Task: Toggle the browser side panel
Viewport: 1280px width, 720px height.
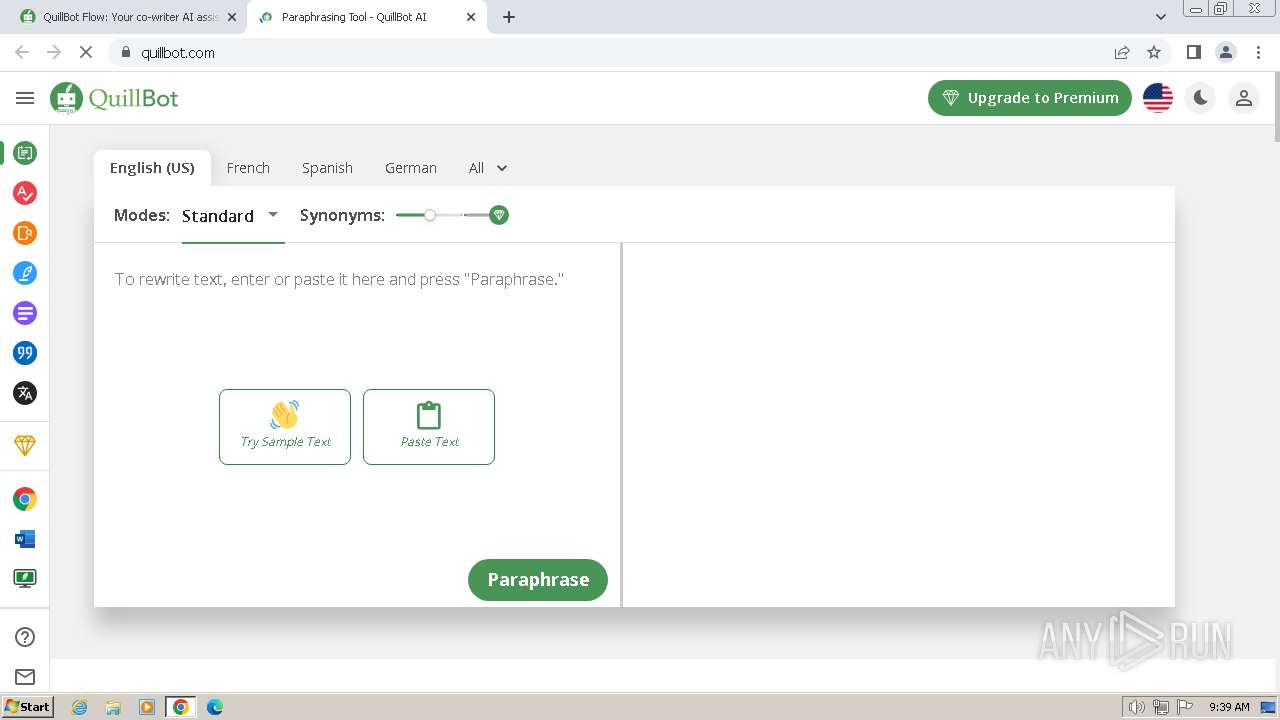Action: click(1193, 52)
